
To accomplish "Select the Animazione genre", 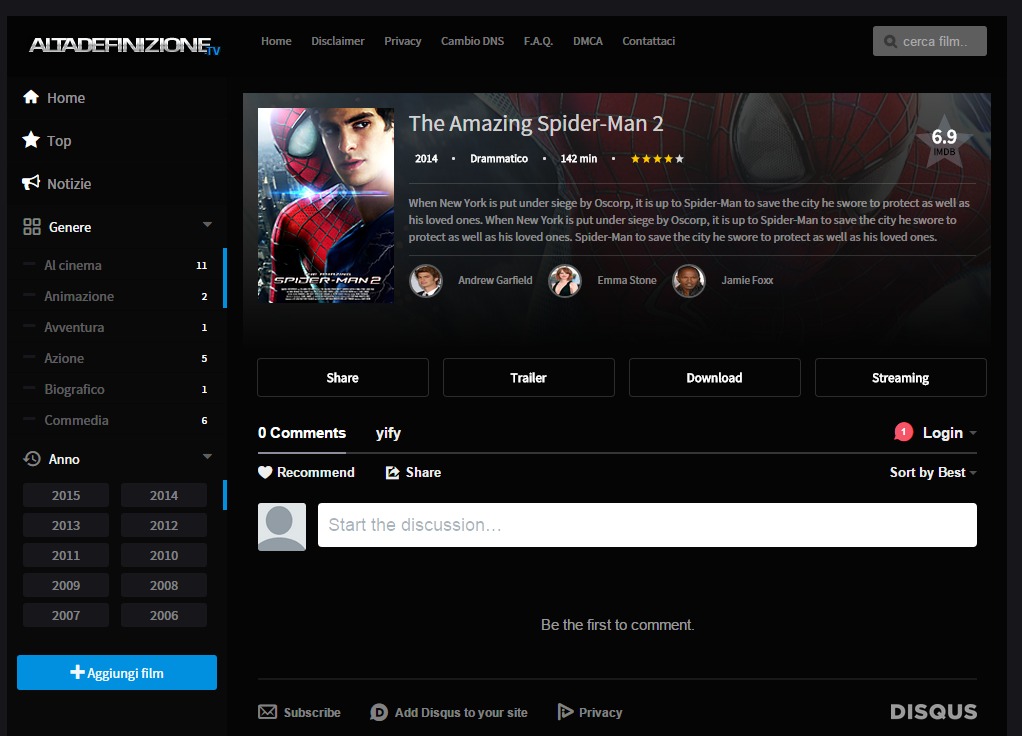I will point(79,296).
